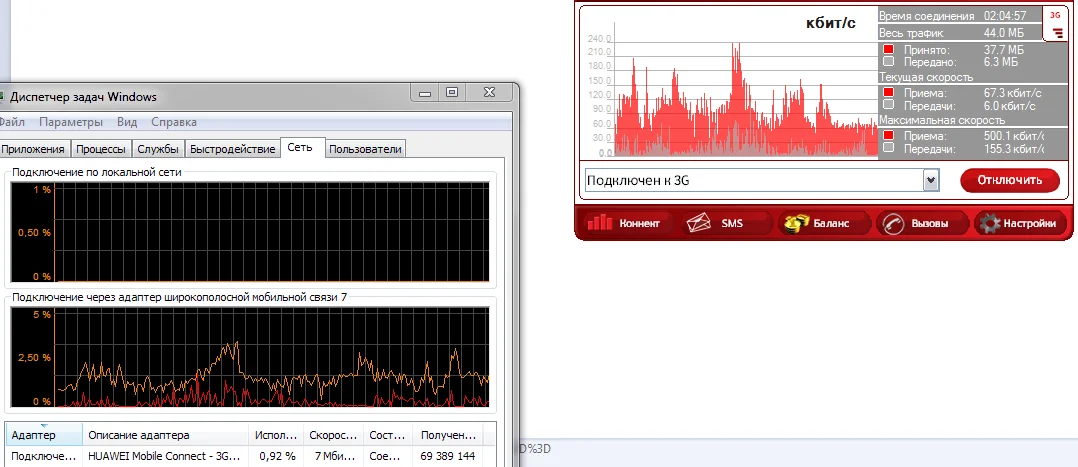The image size is (1078, 467).
Task: Select the Подключе... adapter row cell
Action: (44, 456)
